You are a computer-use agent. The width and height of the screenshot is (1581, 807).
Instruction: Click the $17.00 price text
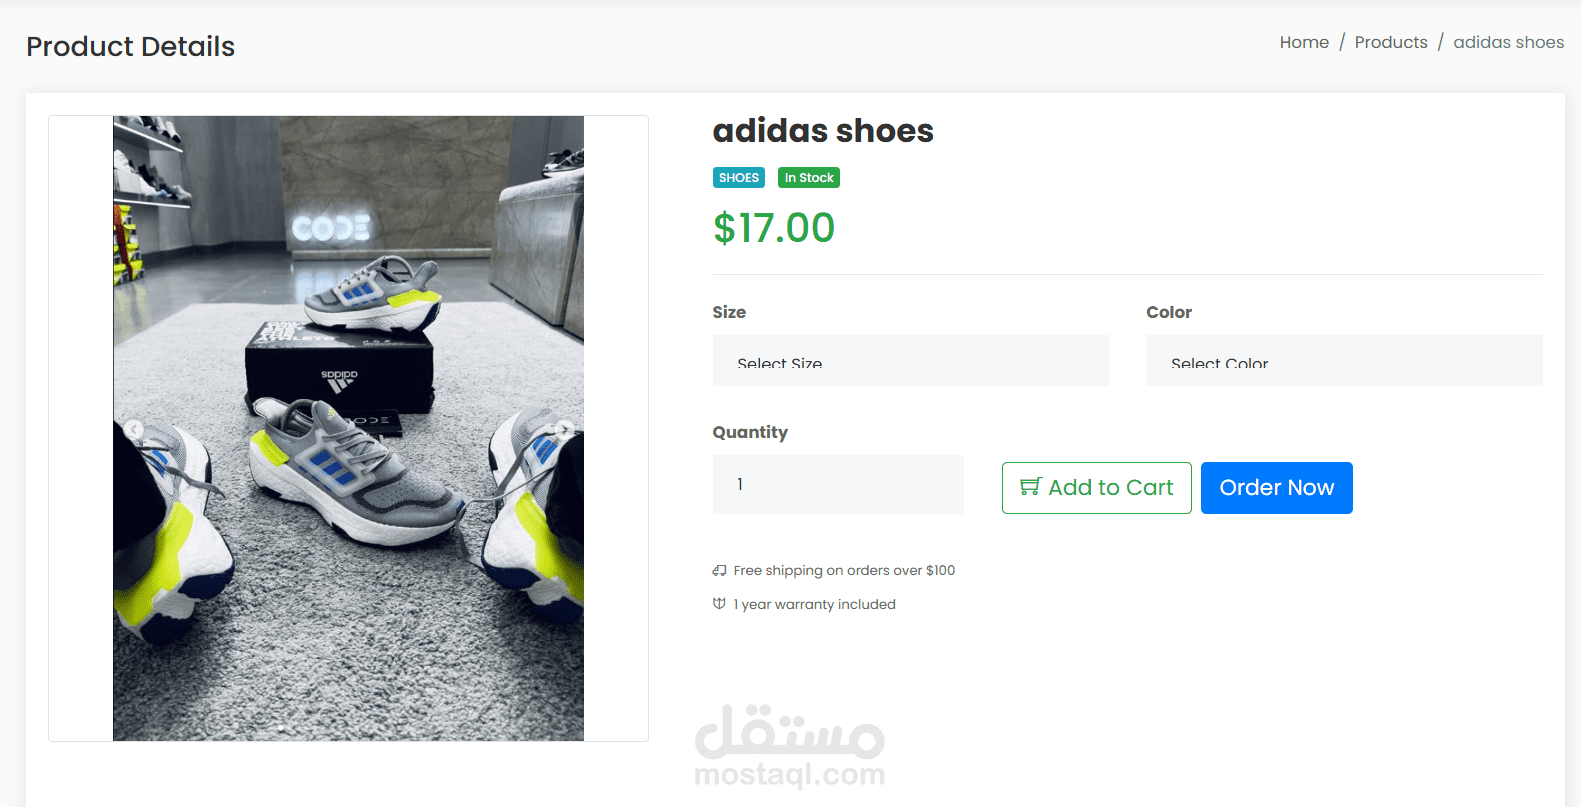[x=773, y=228]
